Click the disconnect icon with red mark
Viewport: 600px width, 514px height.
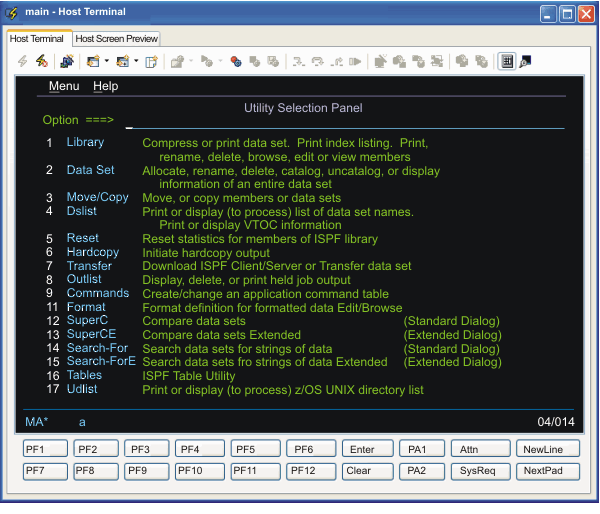(42, 61)
